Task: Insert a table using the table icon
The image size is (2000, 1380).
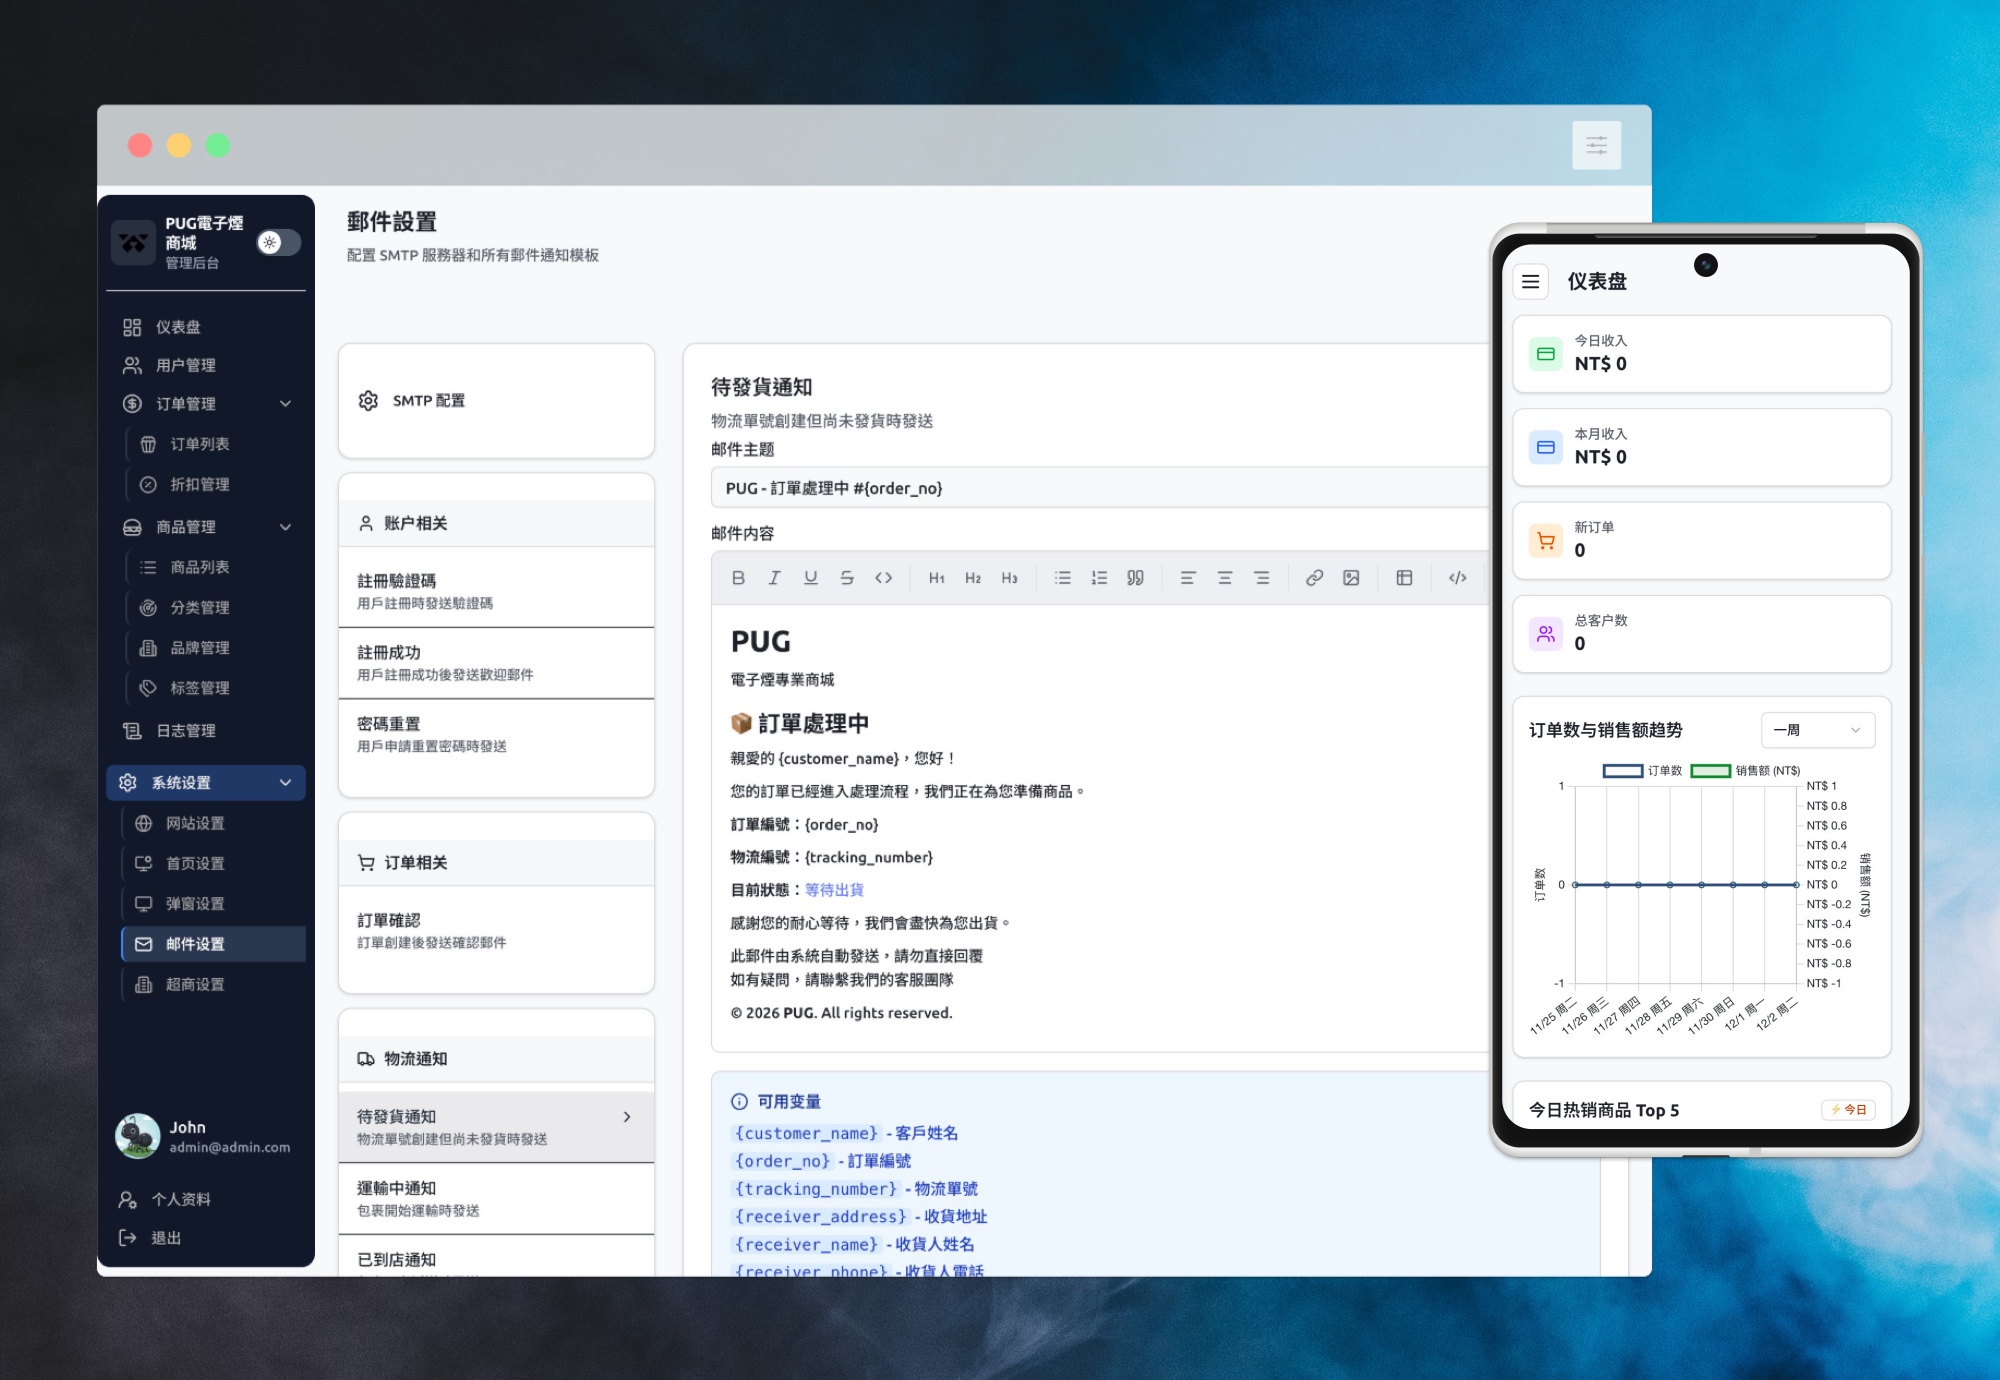Action: click(x=1405, y=578)
